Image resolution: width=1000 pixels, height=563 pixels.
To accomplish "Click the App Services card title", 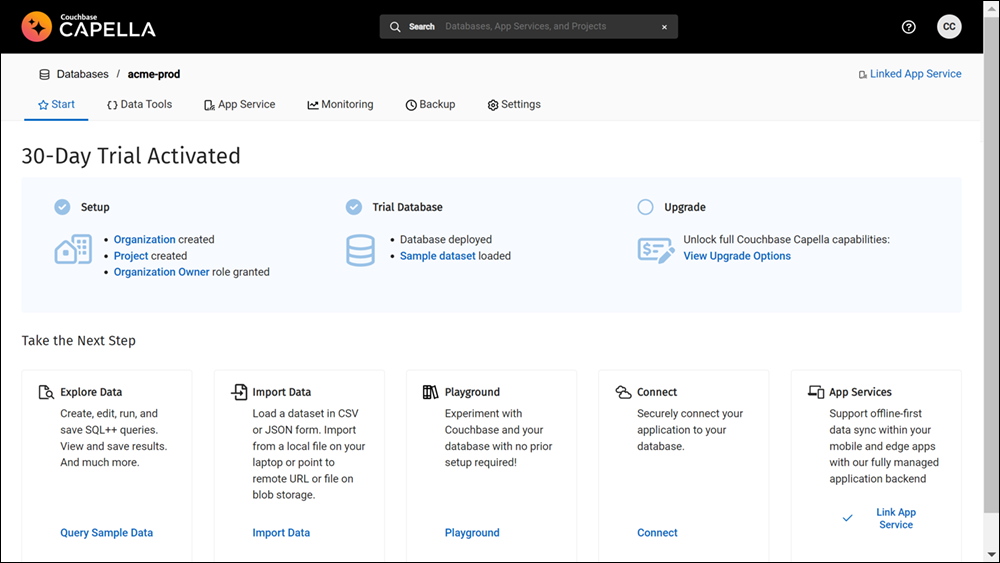I will click(x=860, y=392).
